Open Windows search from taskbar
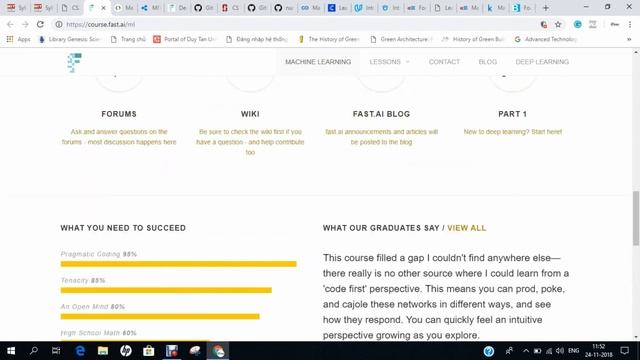The image size is (640, 360). coord(34,351)
